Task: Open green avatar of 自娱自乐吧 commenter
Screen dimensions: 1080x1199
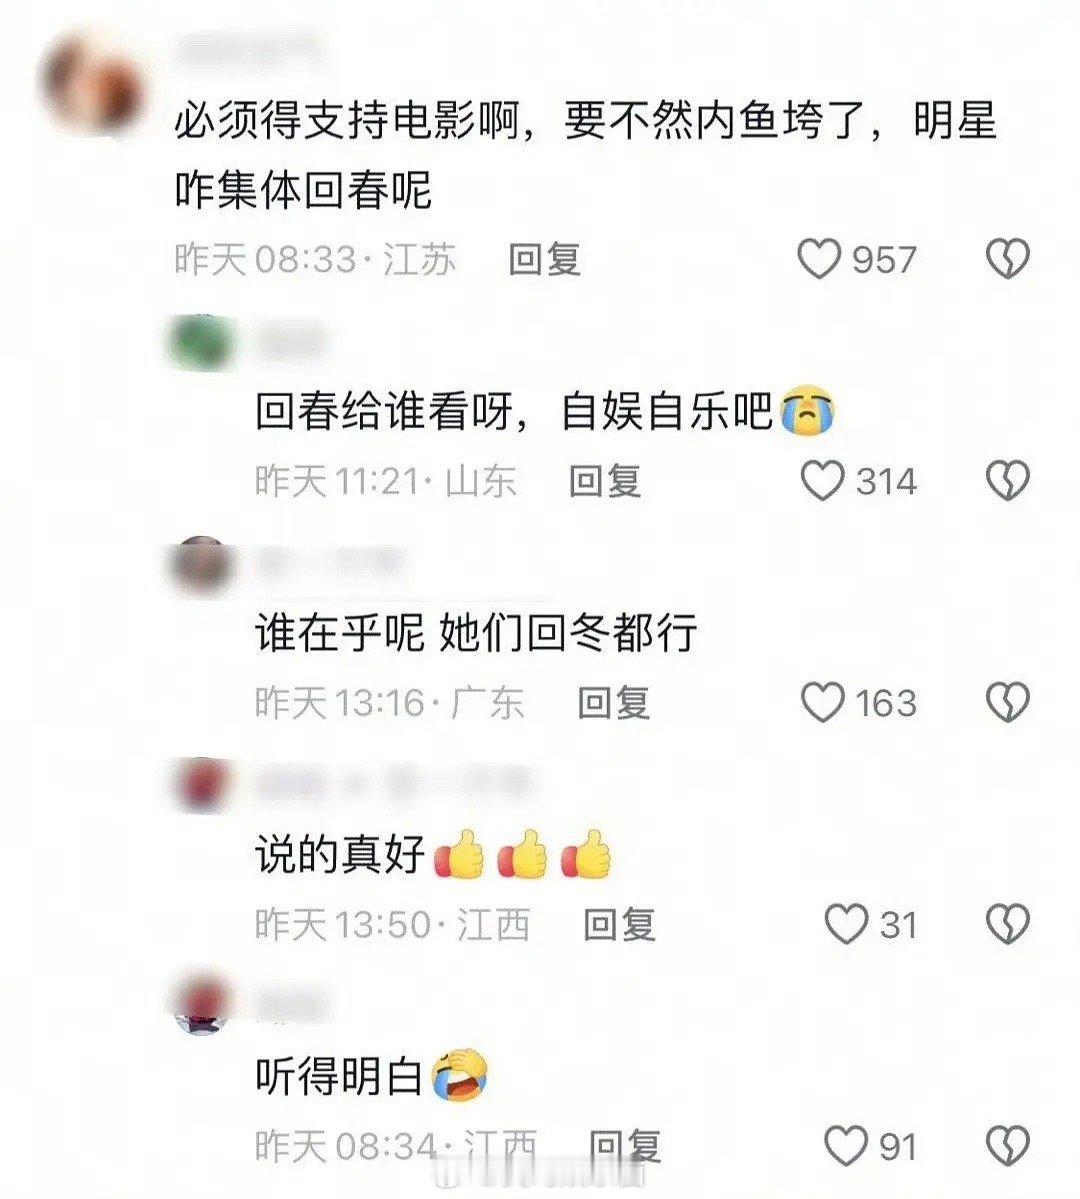Action: click(x=201, y=342)
